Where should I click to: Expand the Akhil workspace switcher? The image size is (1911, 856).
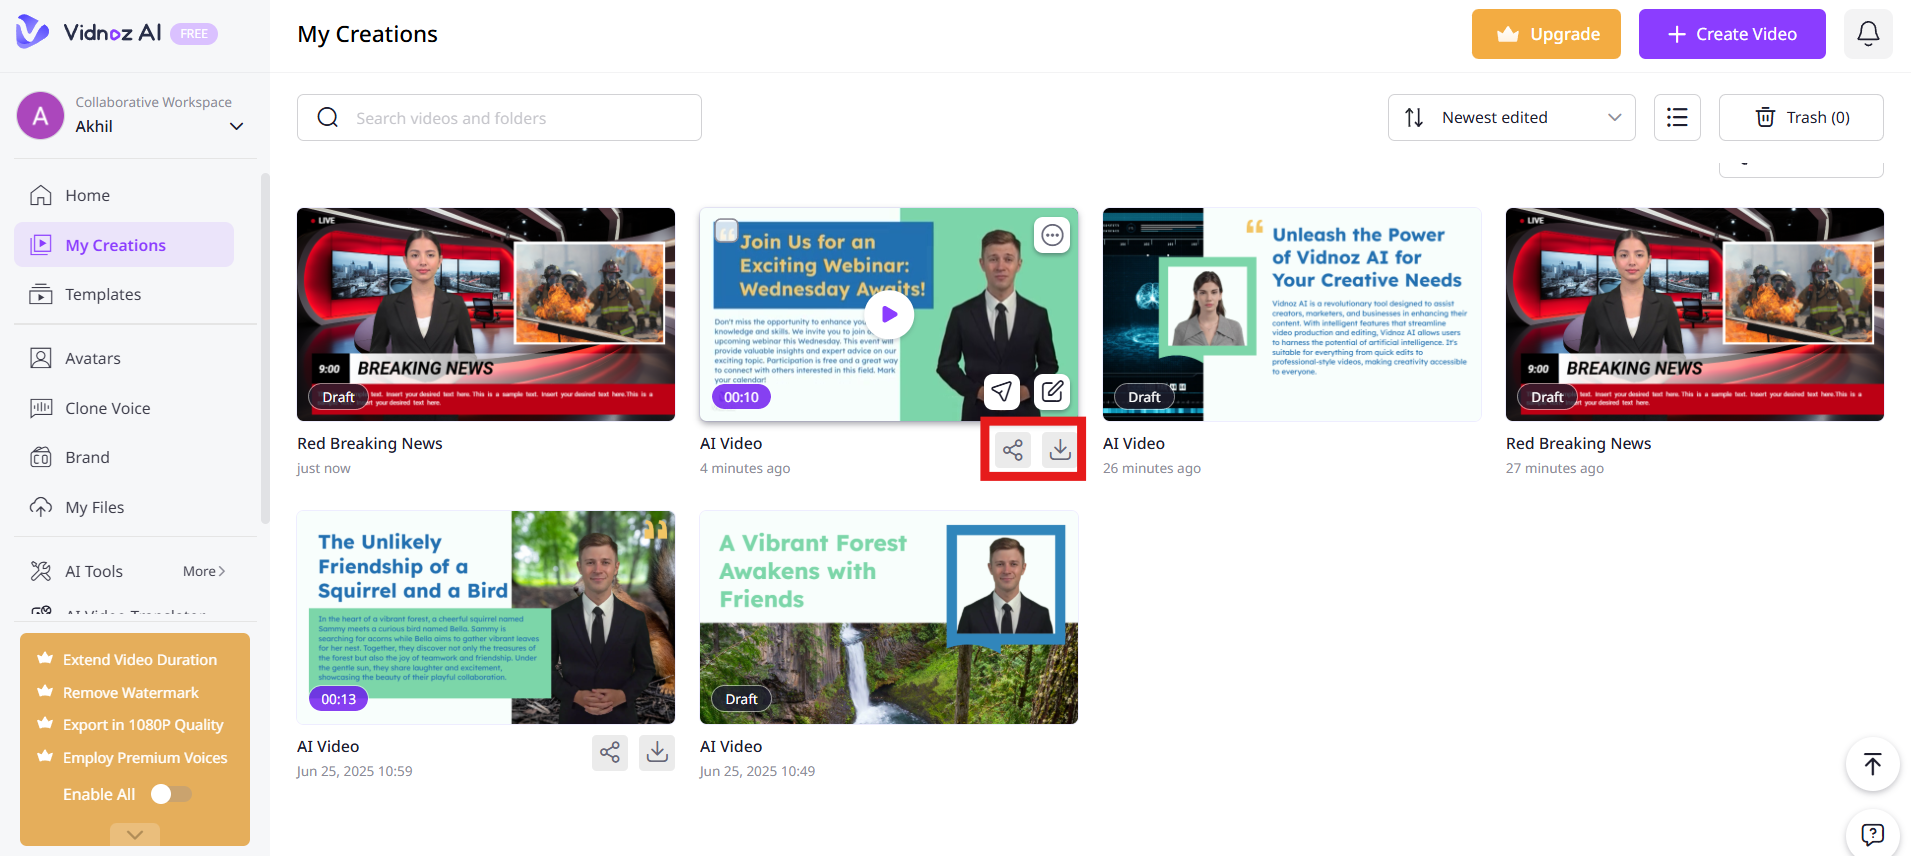[236, 126]
